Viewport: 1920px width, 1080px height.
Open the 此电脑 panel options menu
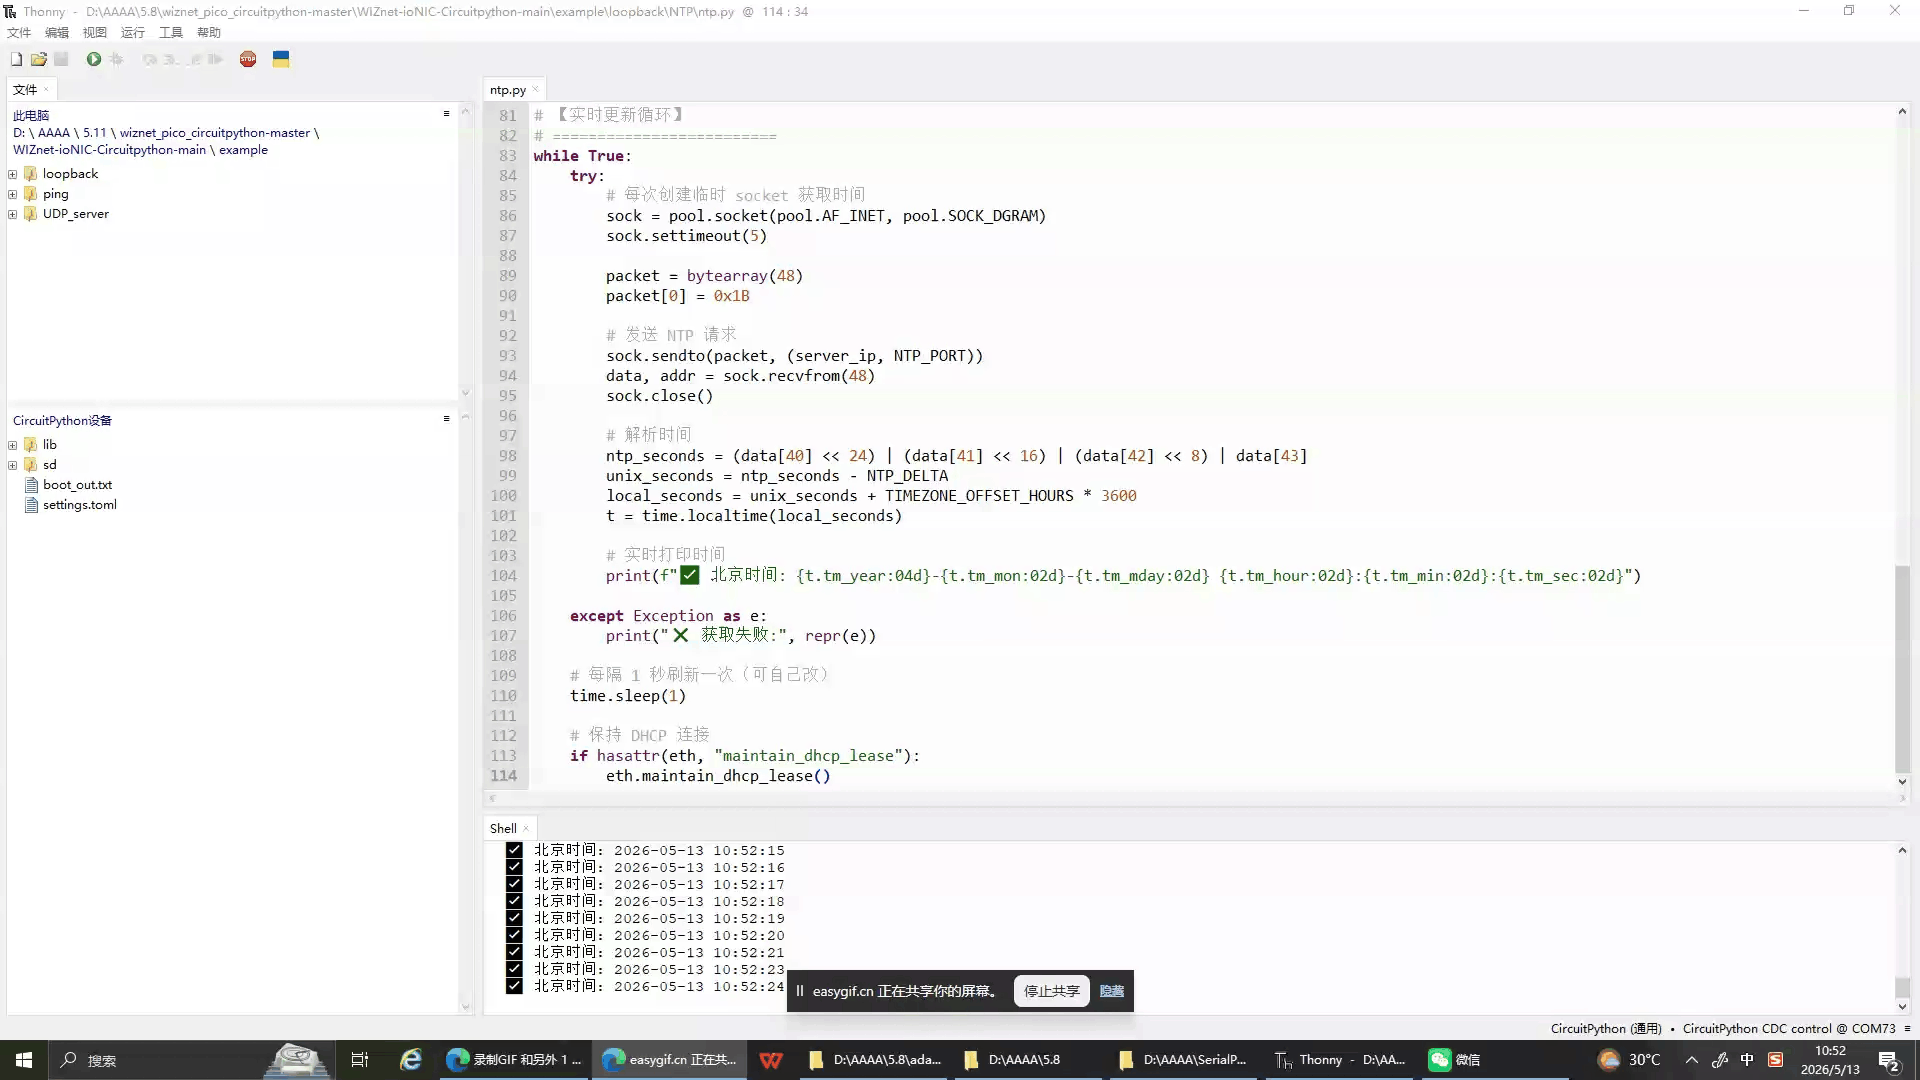click(x=446, y=113)
